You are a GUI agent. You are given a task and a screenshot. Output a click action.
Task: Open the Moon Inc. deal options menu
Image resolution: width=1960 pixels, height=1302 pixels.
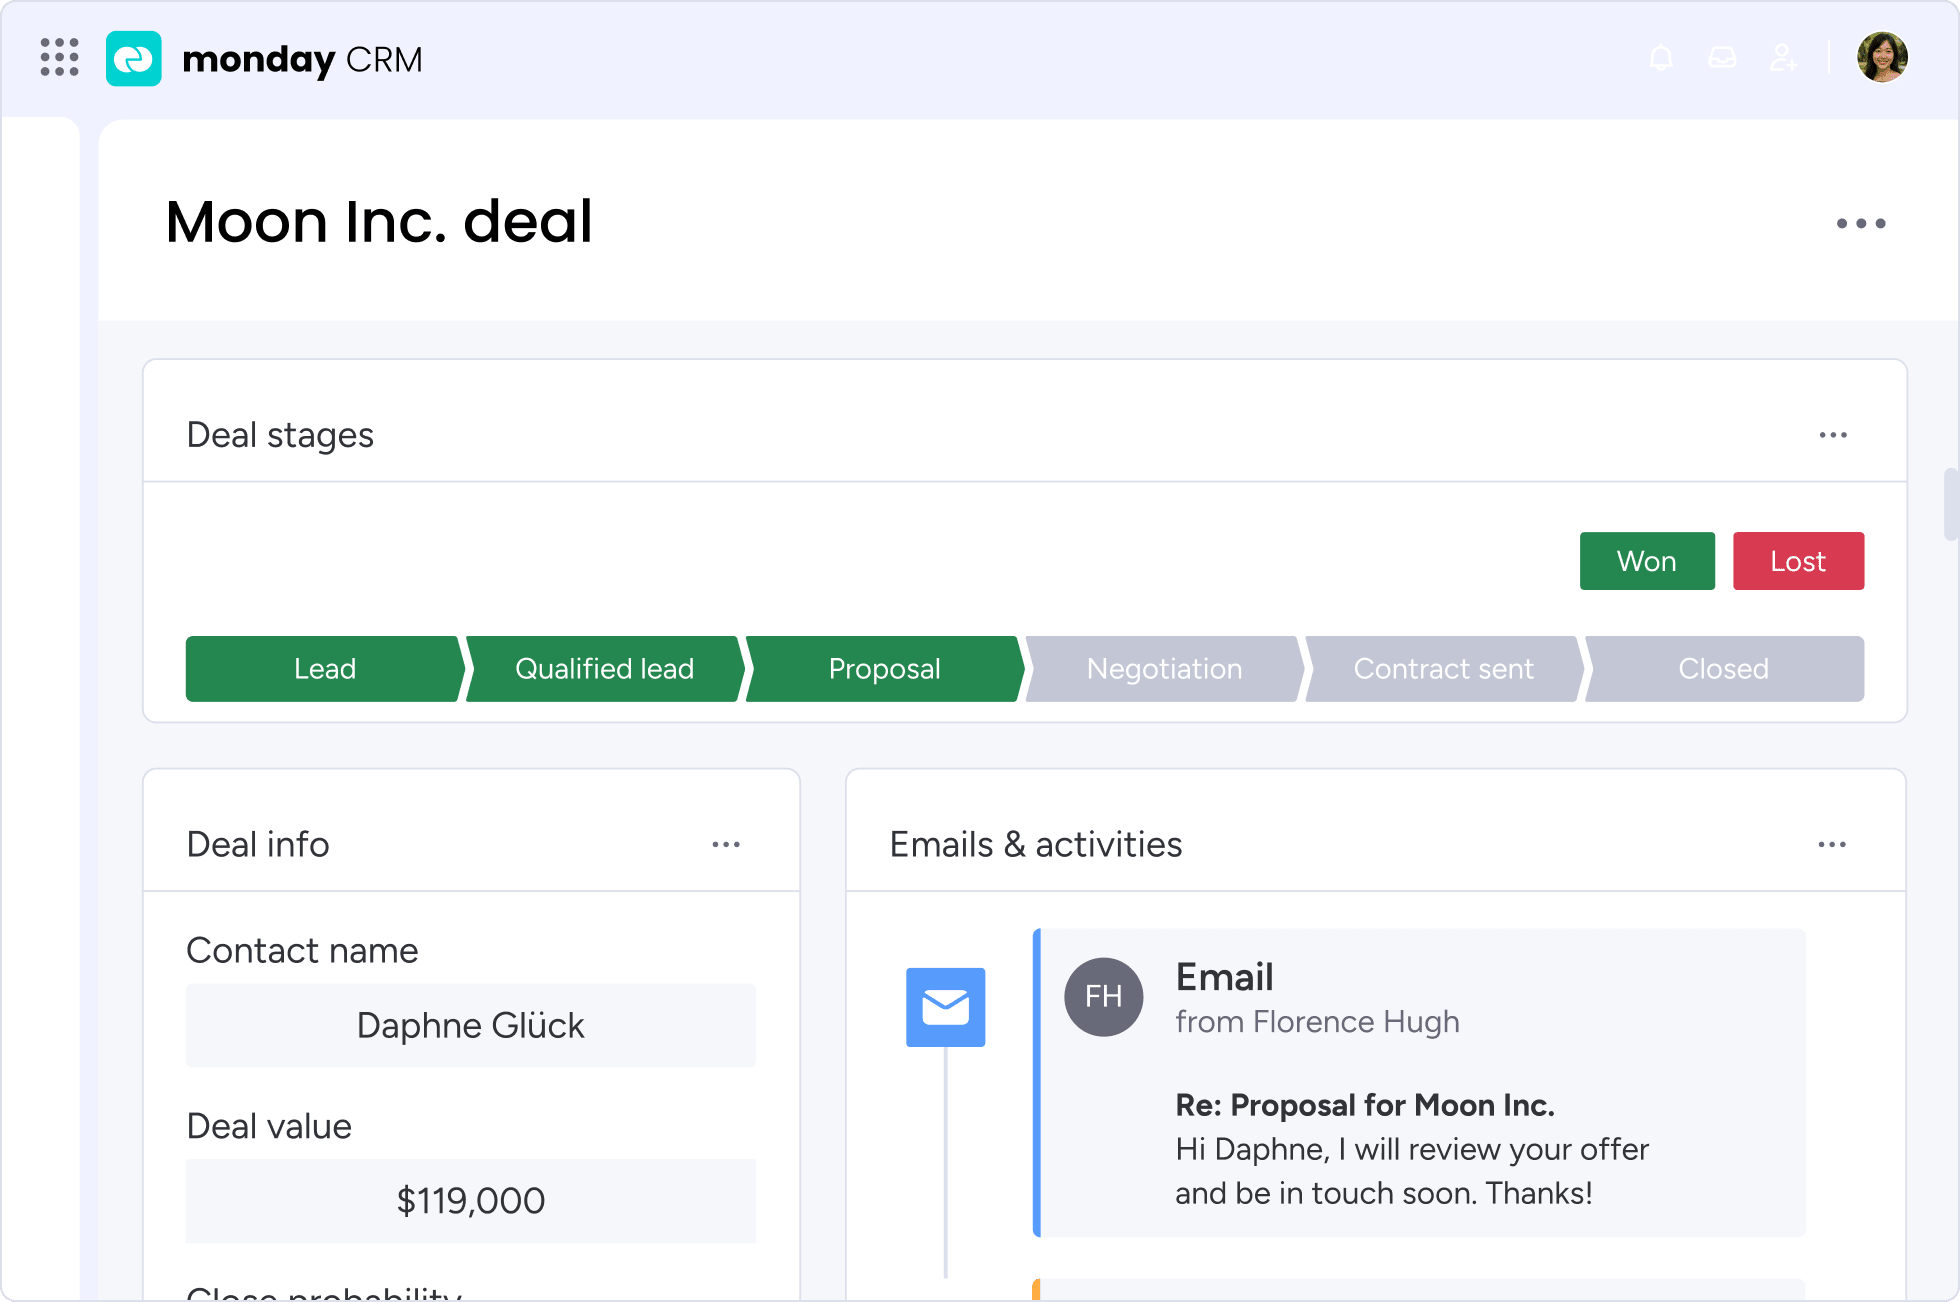[1860, 223]
